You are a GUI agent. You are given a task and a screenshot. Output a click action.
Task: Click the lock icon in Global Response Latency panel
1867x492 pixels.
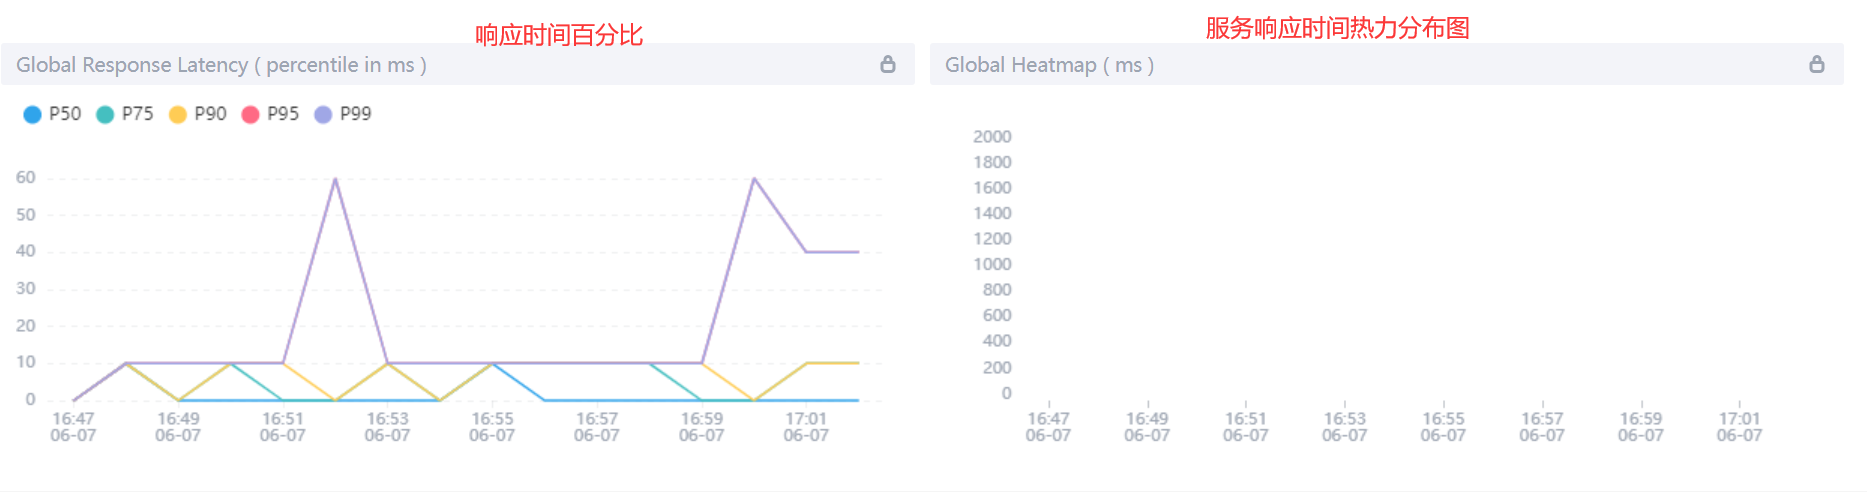[887, 65]
